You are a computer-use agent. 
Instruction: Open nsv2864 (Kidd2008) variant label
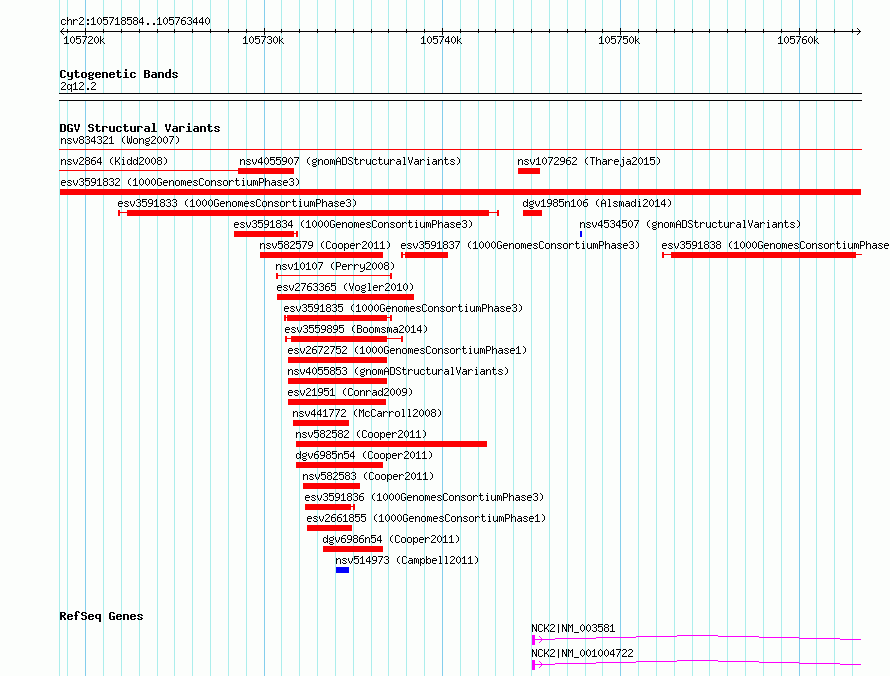pos(114,161)
